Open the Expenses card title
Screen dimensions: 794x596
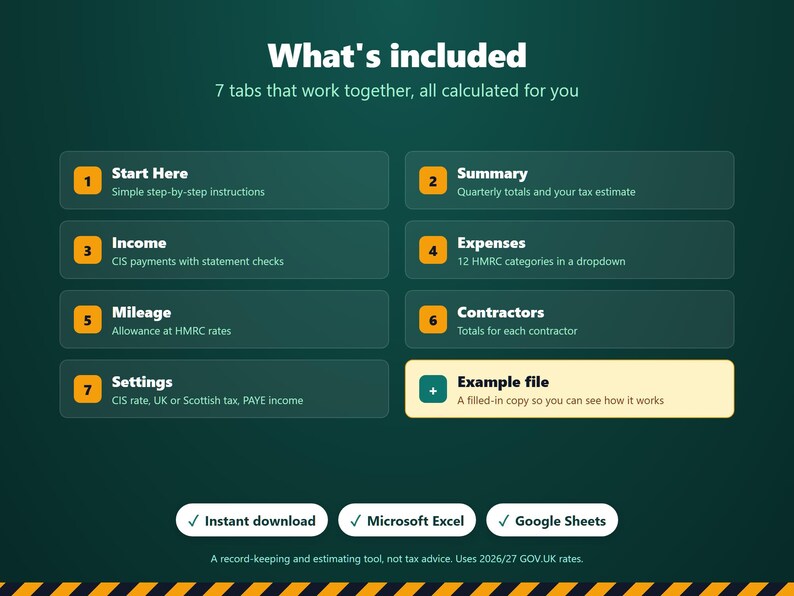coord(491,243)
